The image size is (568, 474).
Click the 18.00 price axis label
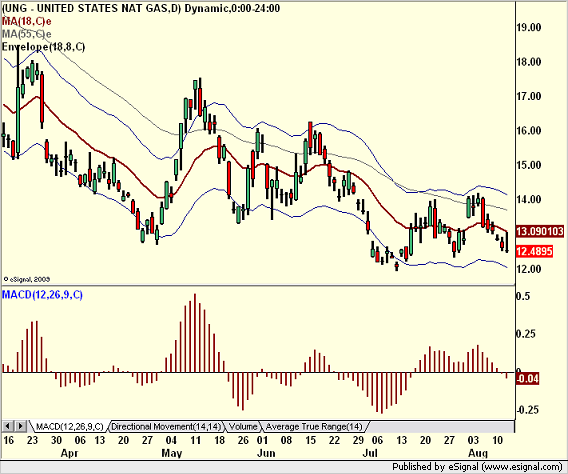coord(529,62)
